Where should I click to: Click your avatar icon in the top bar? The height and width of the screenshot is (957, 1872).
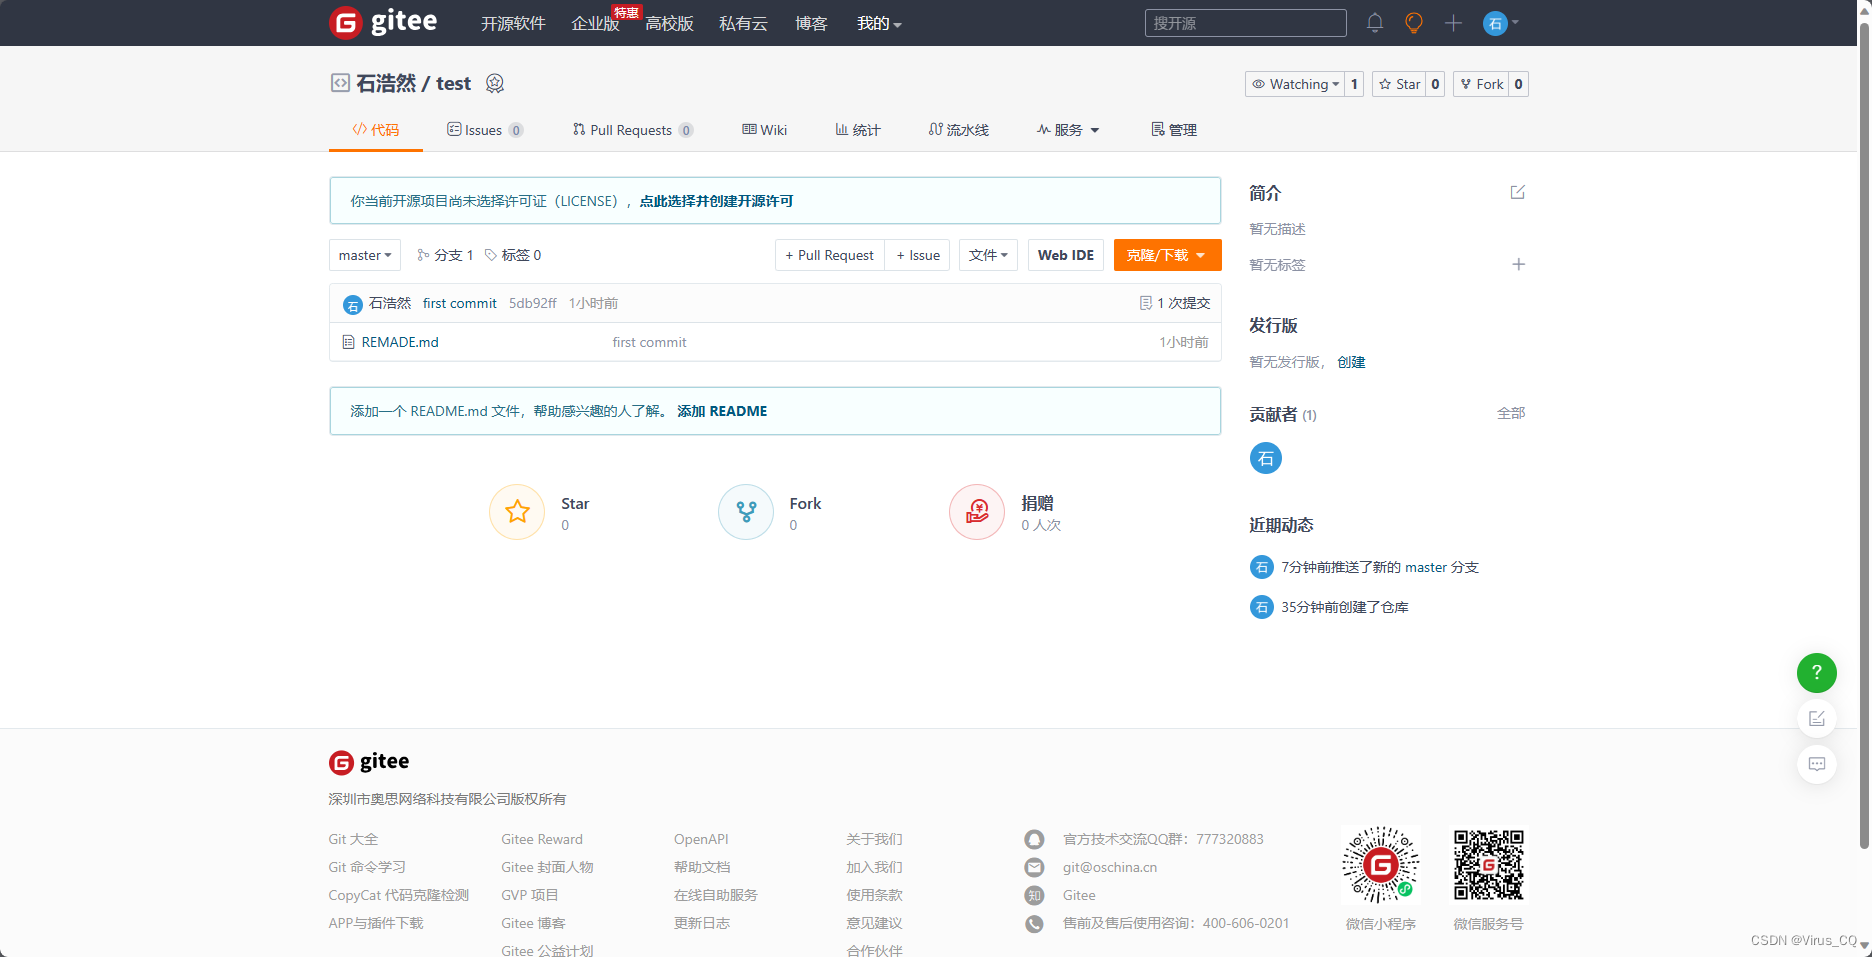[1494, 22]
